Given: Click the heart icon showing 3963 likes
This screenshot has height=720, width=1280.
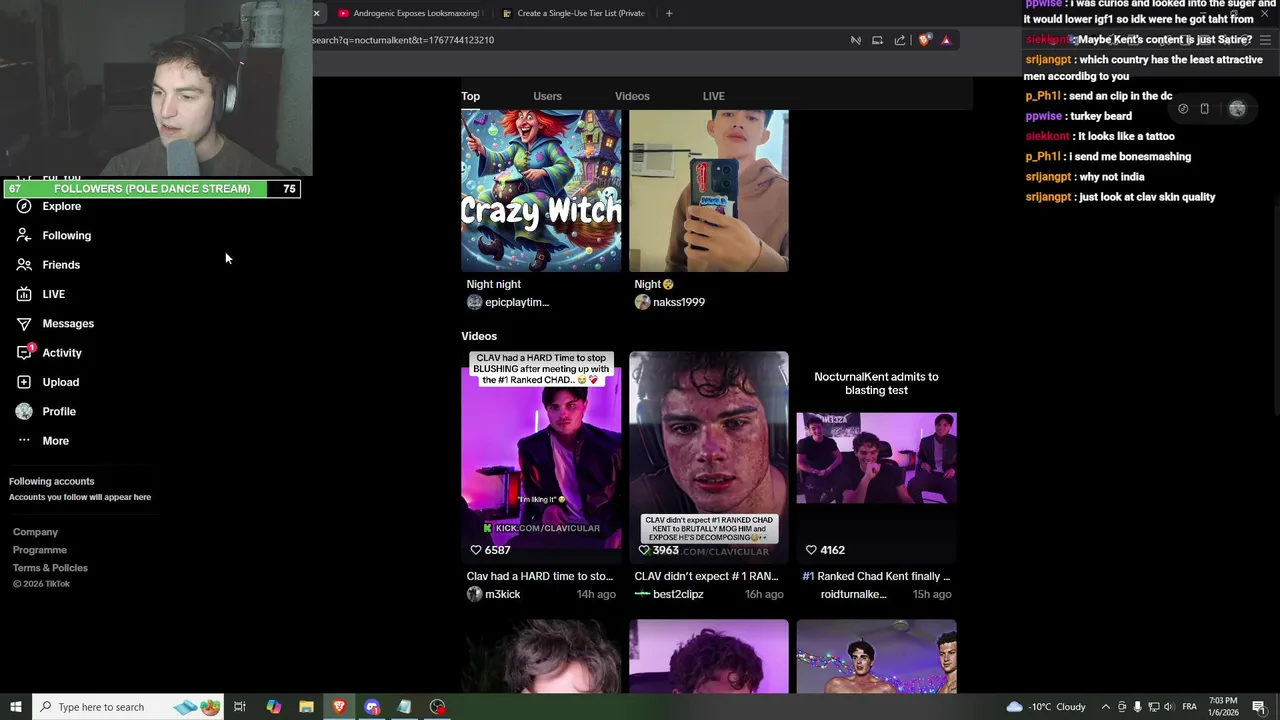Looking at the screenshot, I should [x=644, y=550].
